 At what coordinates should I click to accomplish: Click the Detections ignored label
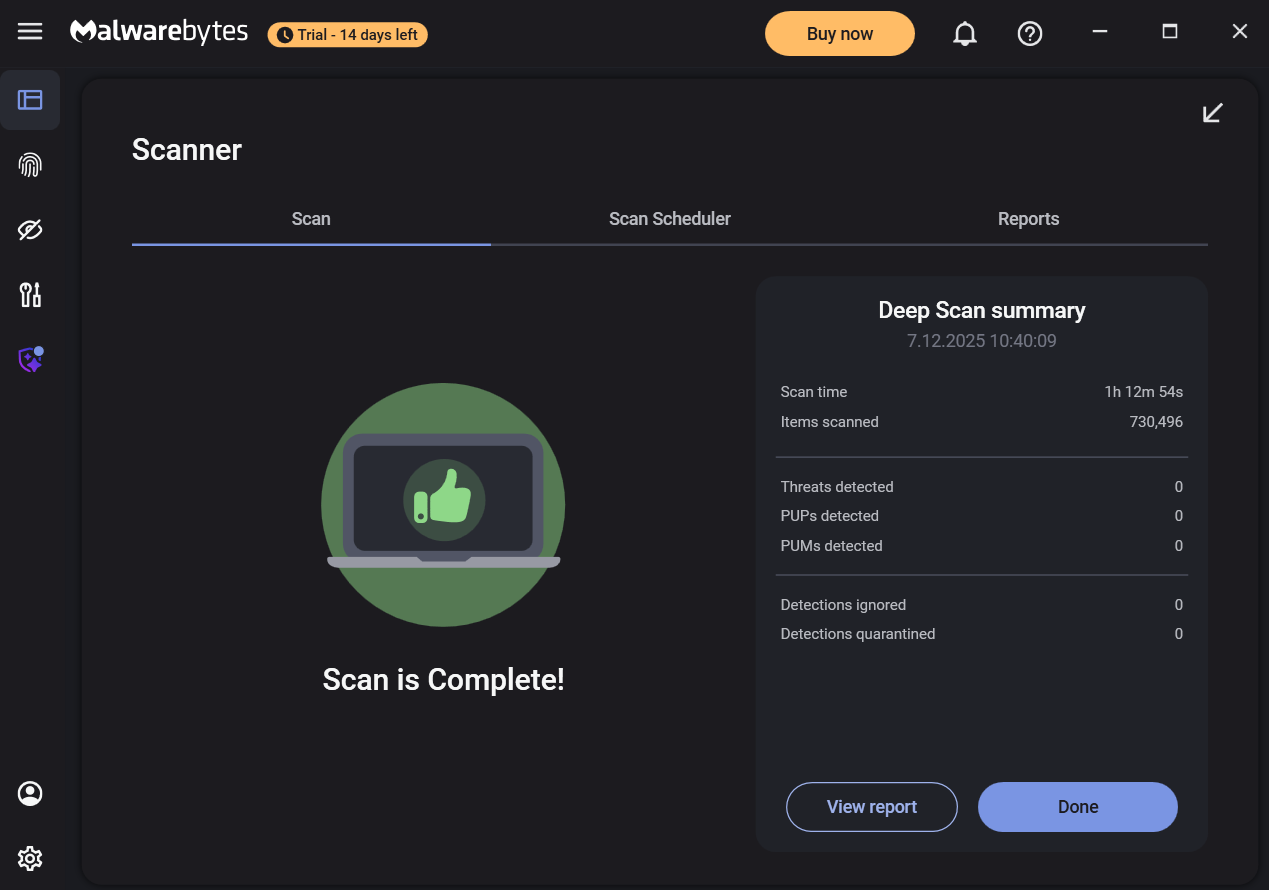[843, 605]
